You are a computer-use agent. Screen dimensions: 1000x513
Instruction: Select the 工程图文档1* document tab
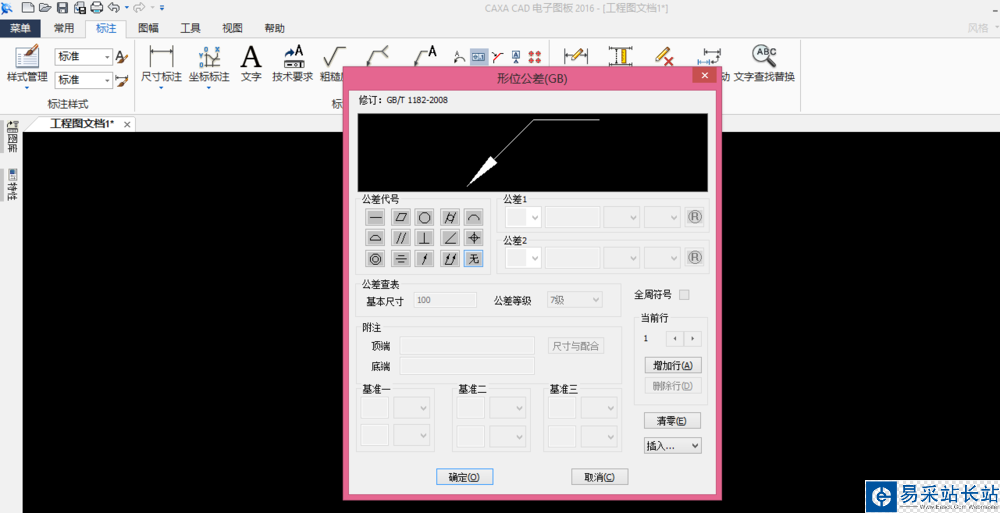click(x=82, y=124)
